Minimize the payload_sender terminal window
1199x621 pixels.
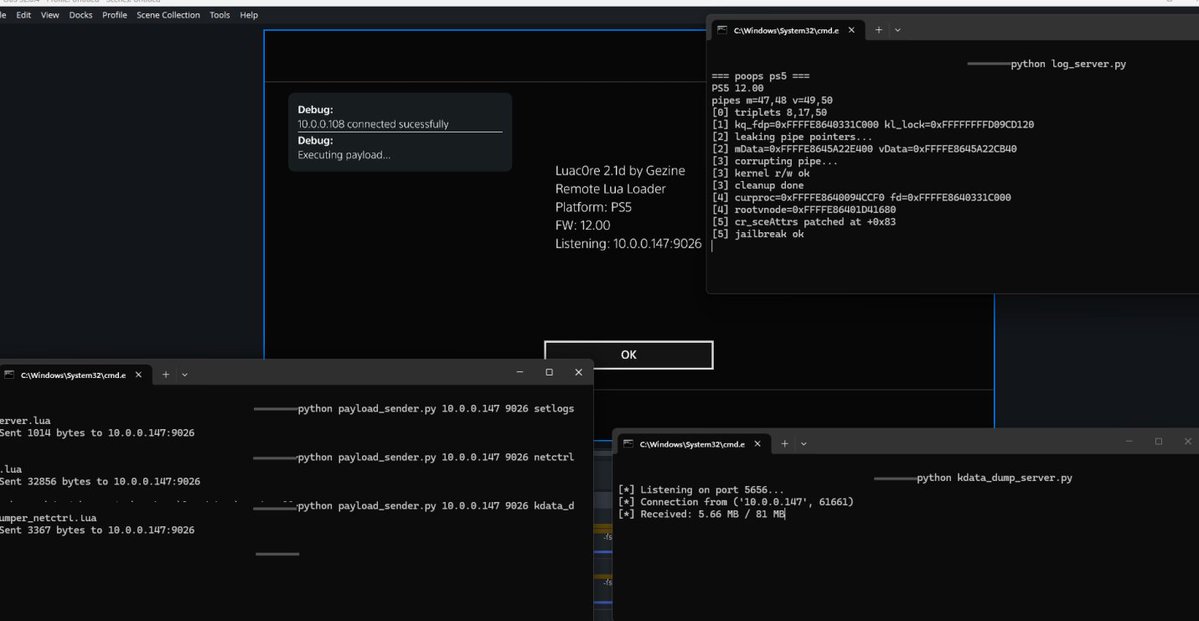click(520, 372)
